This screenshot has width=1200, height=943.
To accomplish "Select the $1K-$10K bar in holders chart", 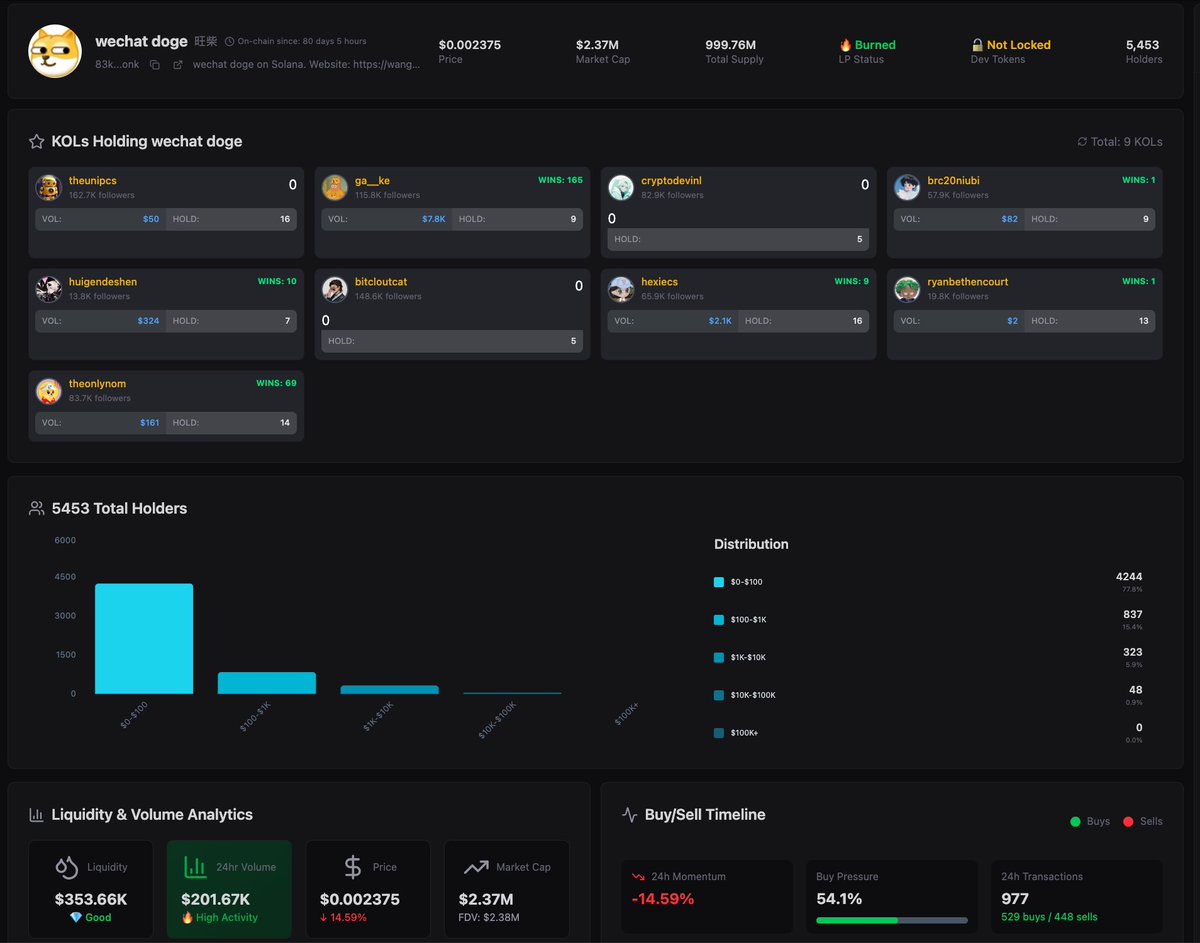I will 389,690.
